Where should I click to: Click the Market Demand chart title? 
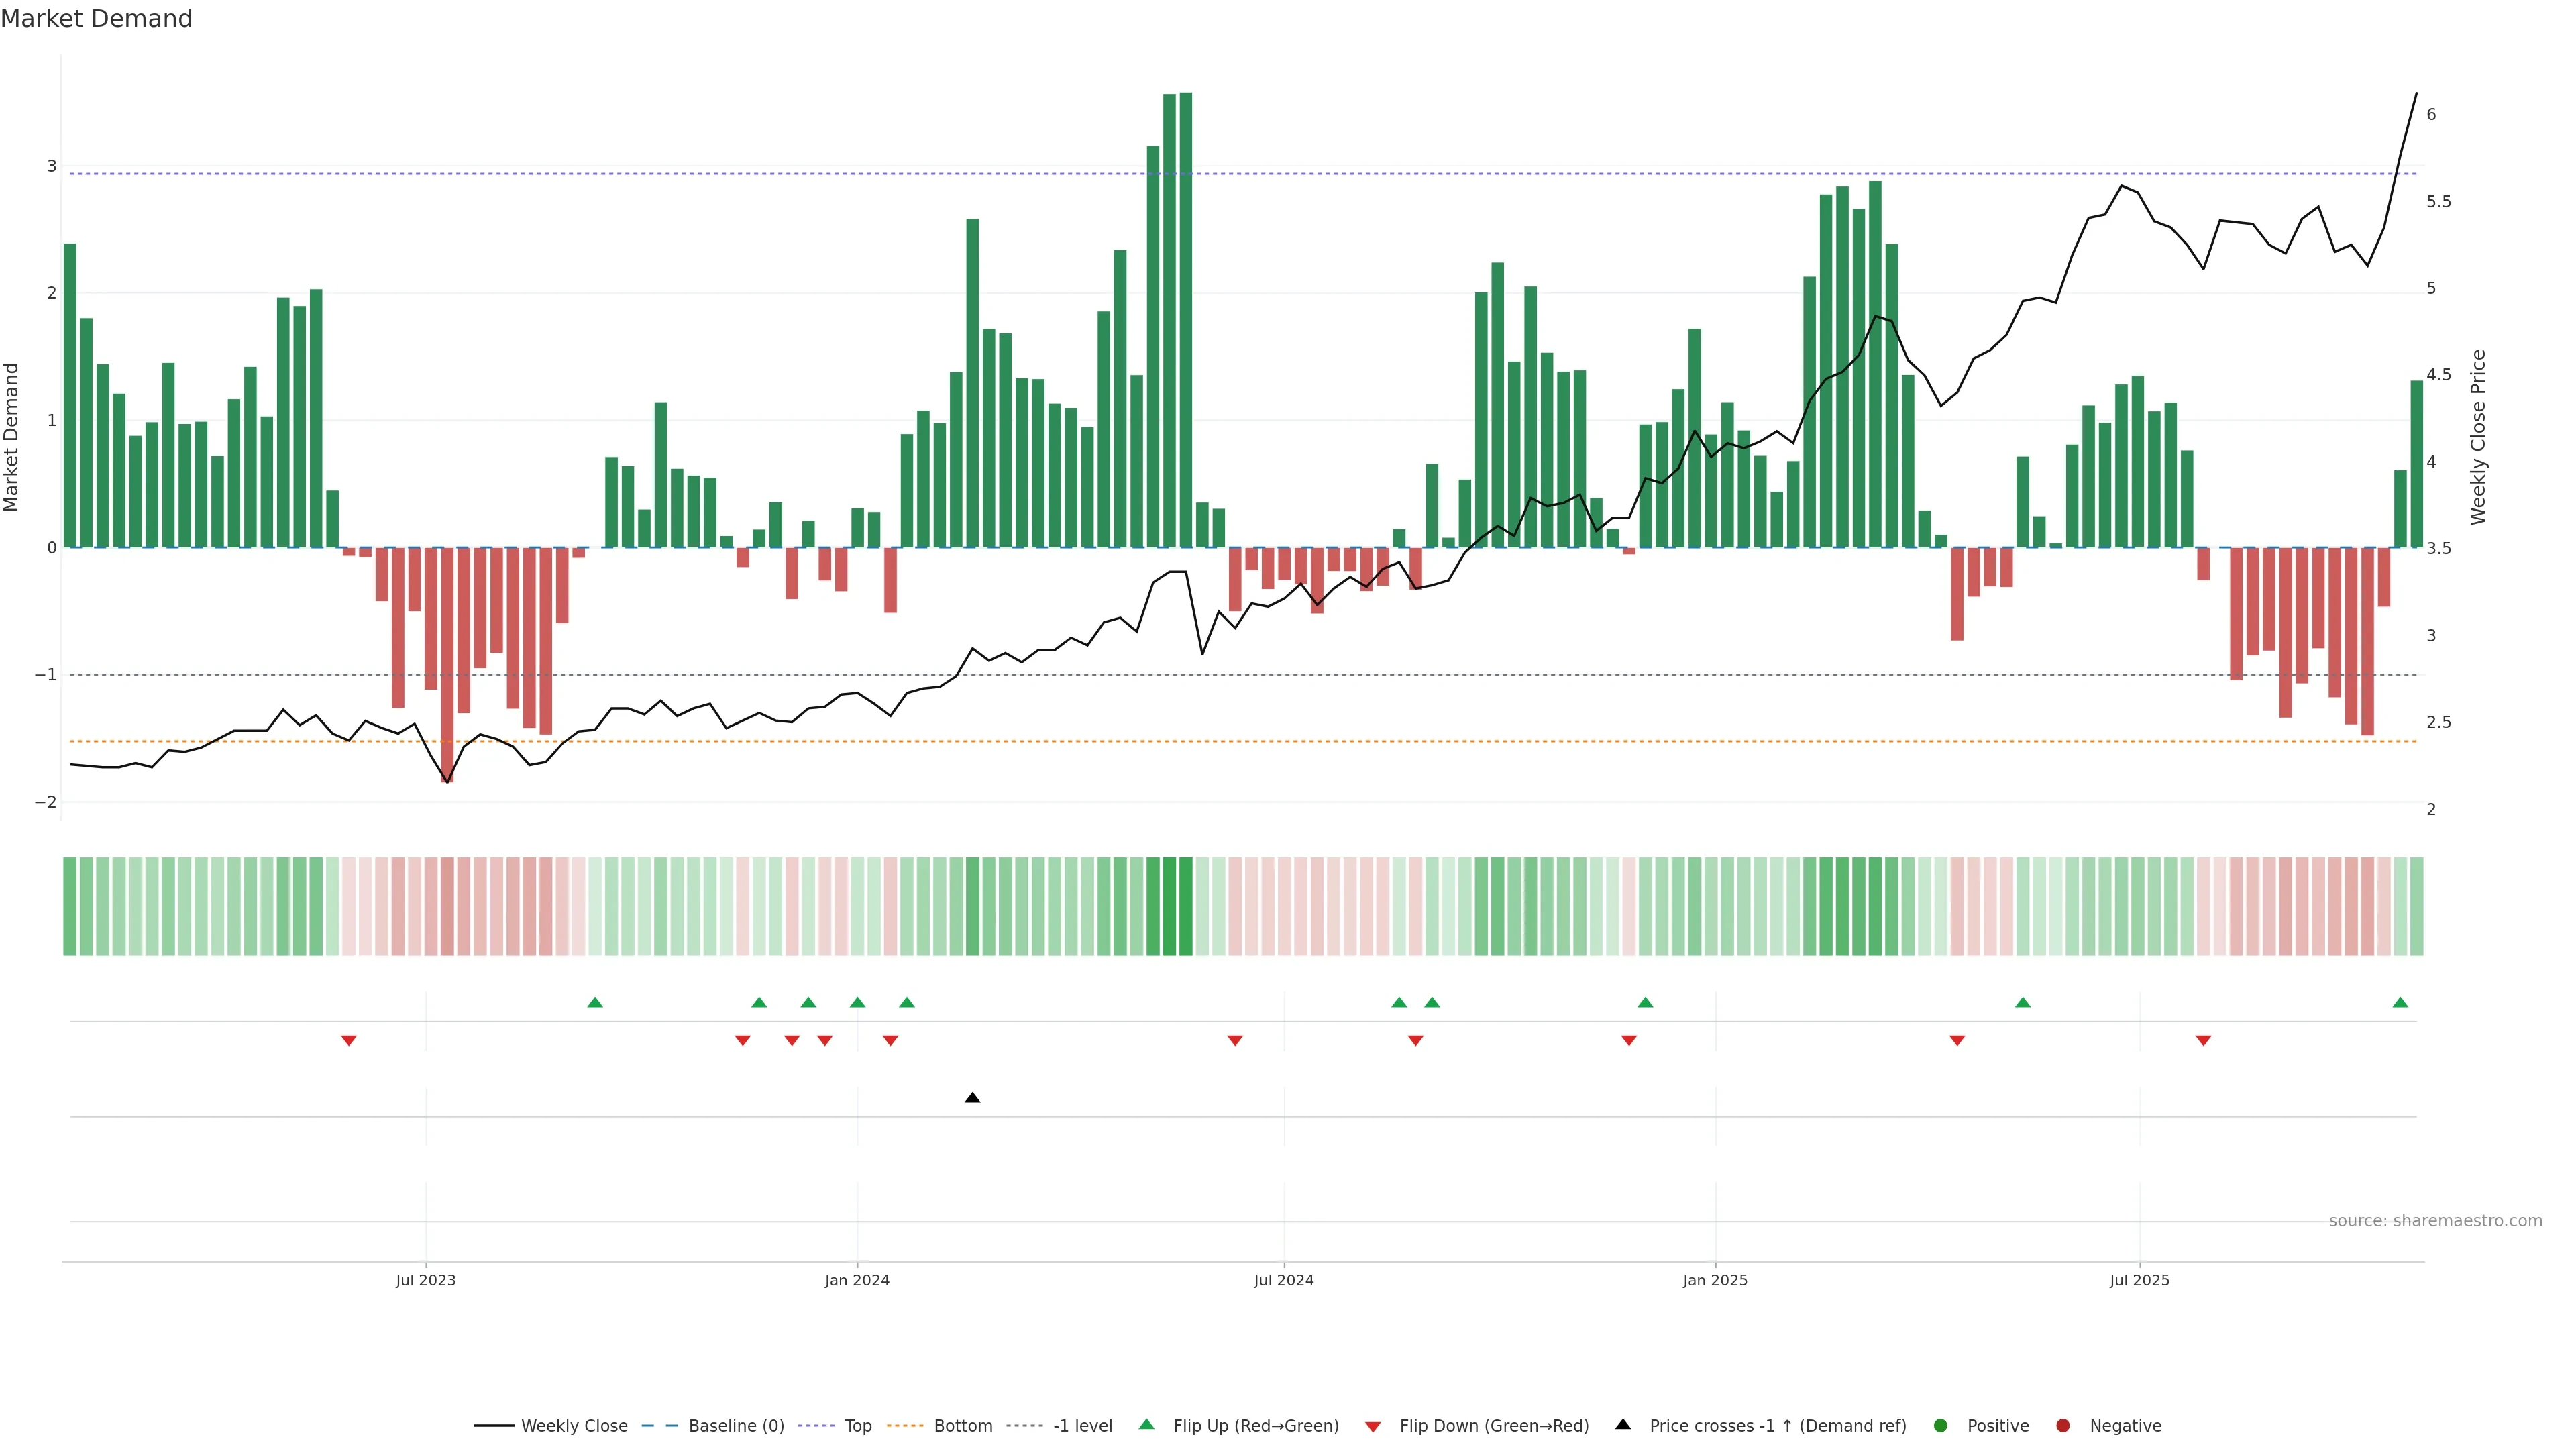pos(96,19)
